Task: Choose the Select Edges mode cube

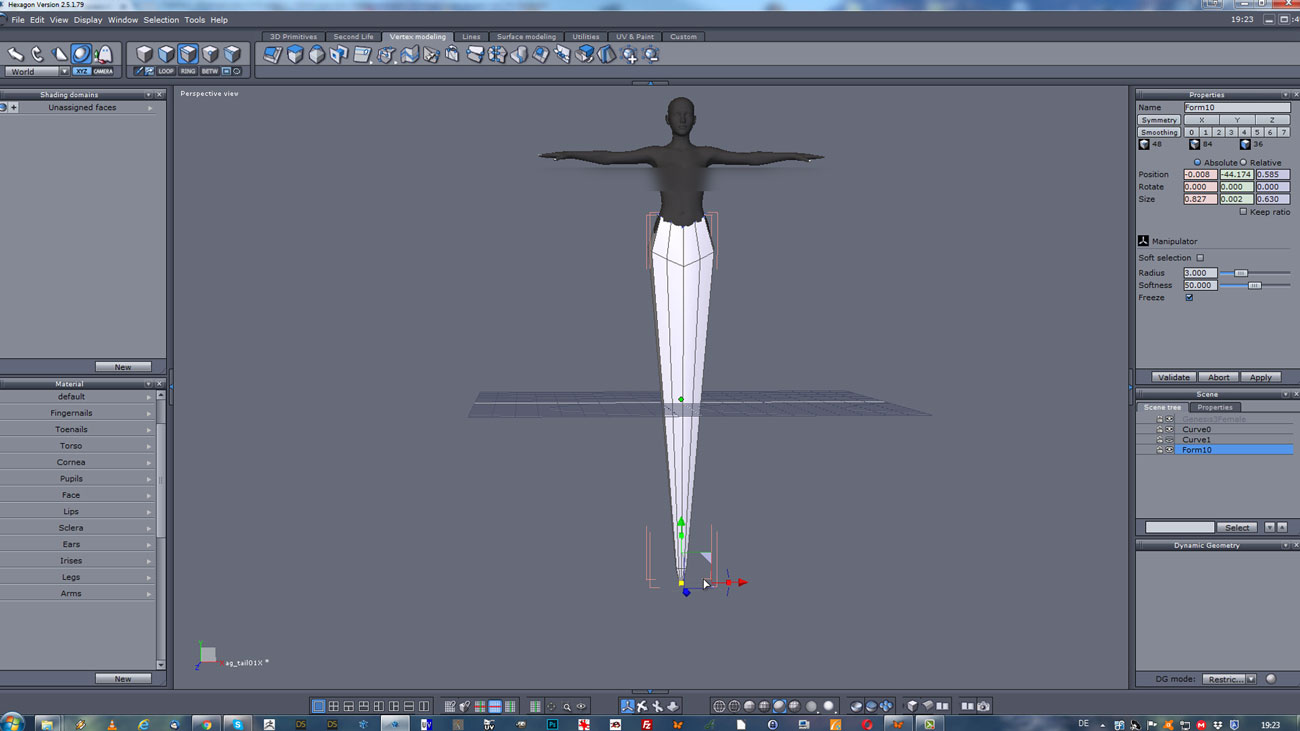Action: pos(188,54)
